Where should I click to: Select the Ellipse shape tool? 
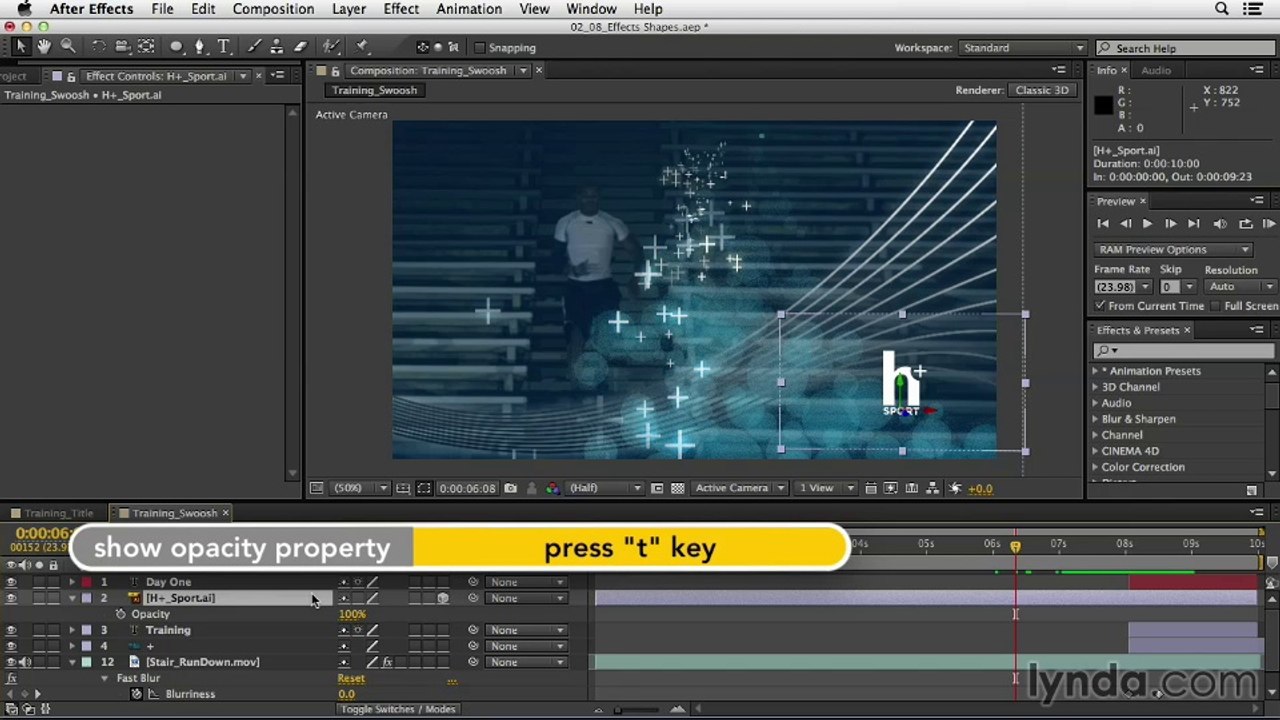[177, 47]
